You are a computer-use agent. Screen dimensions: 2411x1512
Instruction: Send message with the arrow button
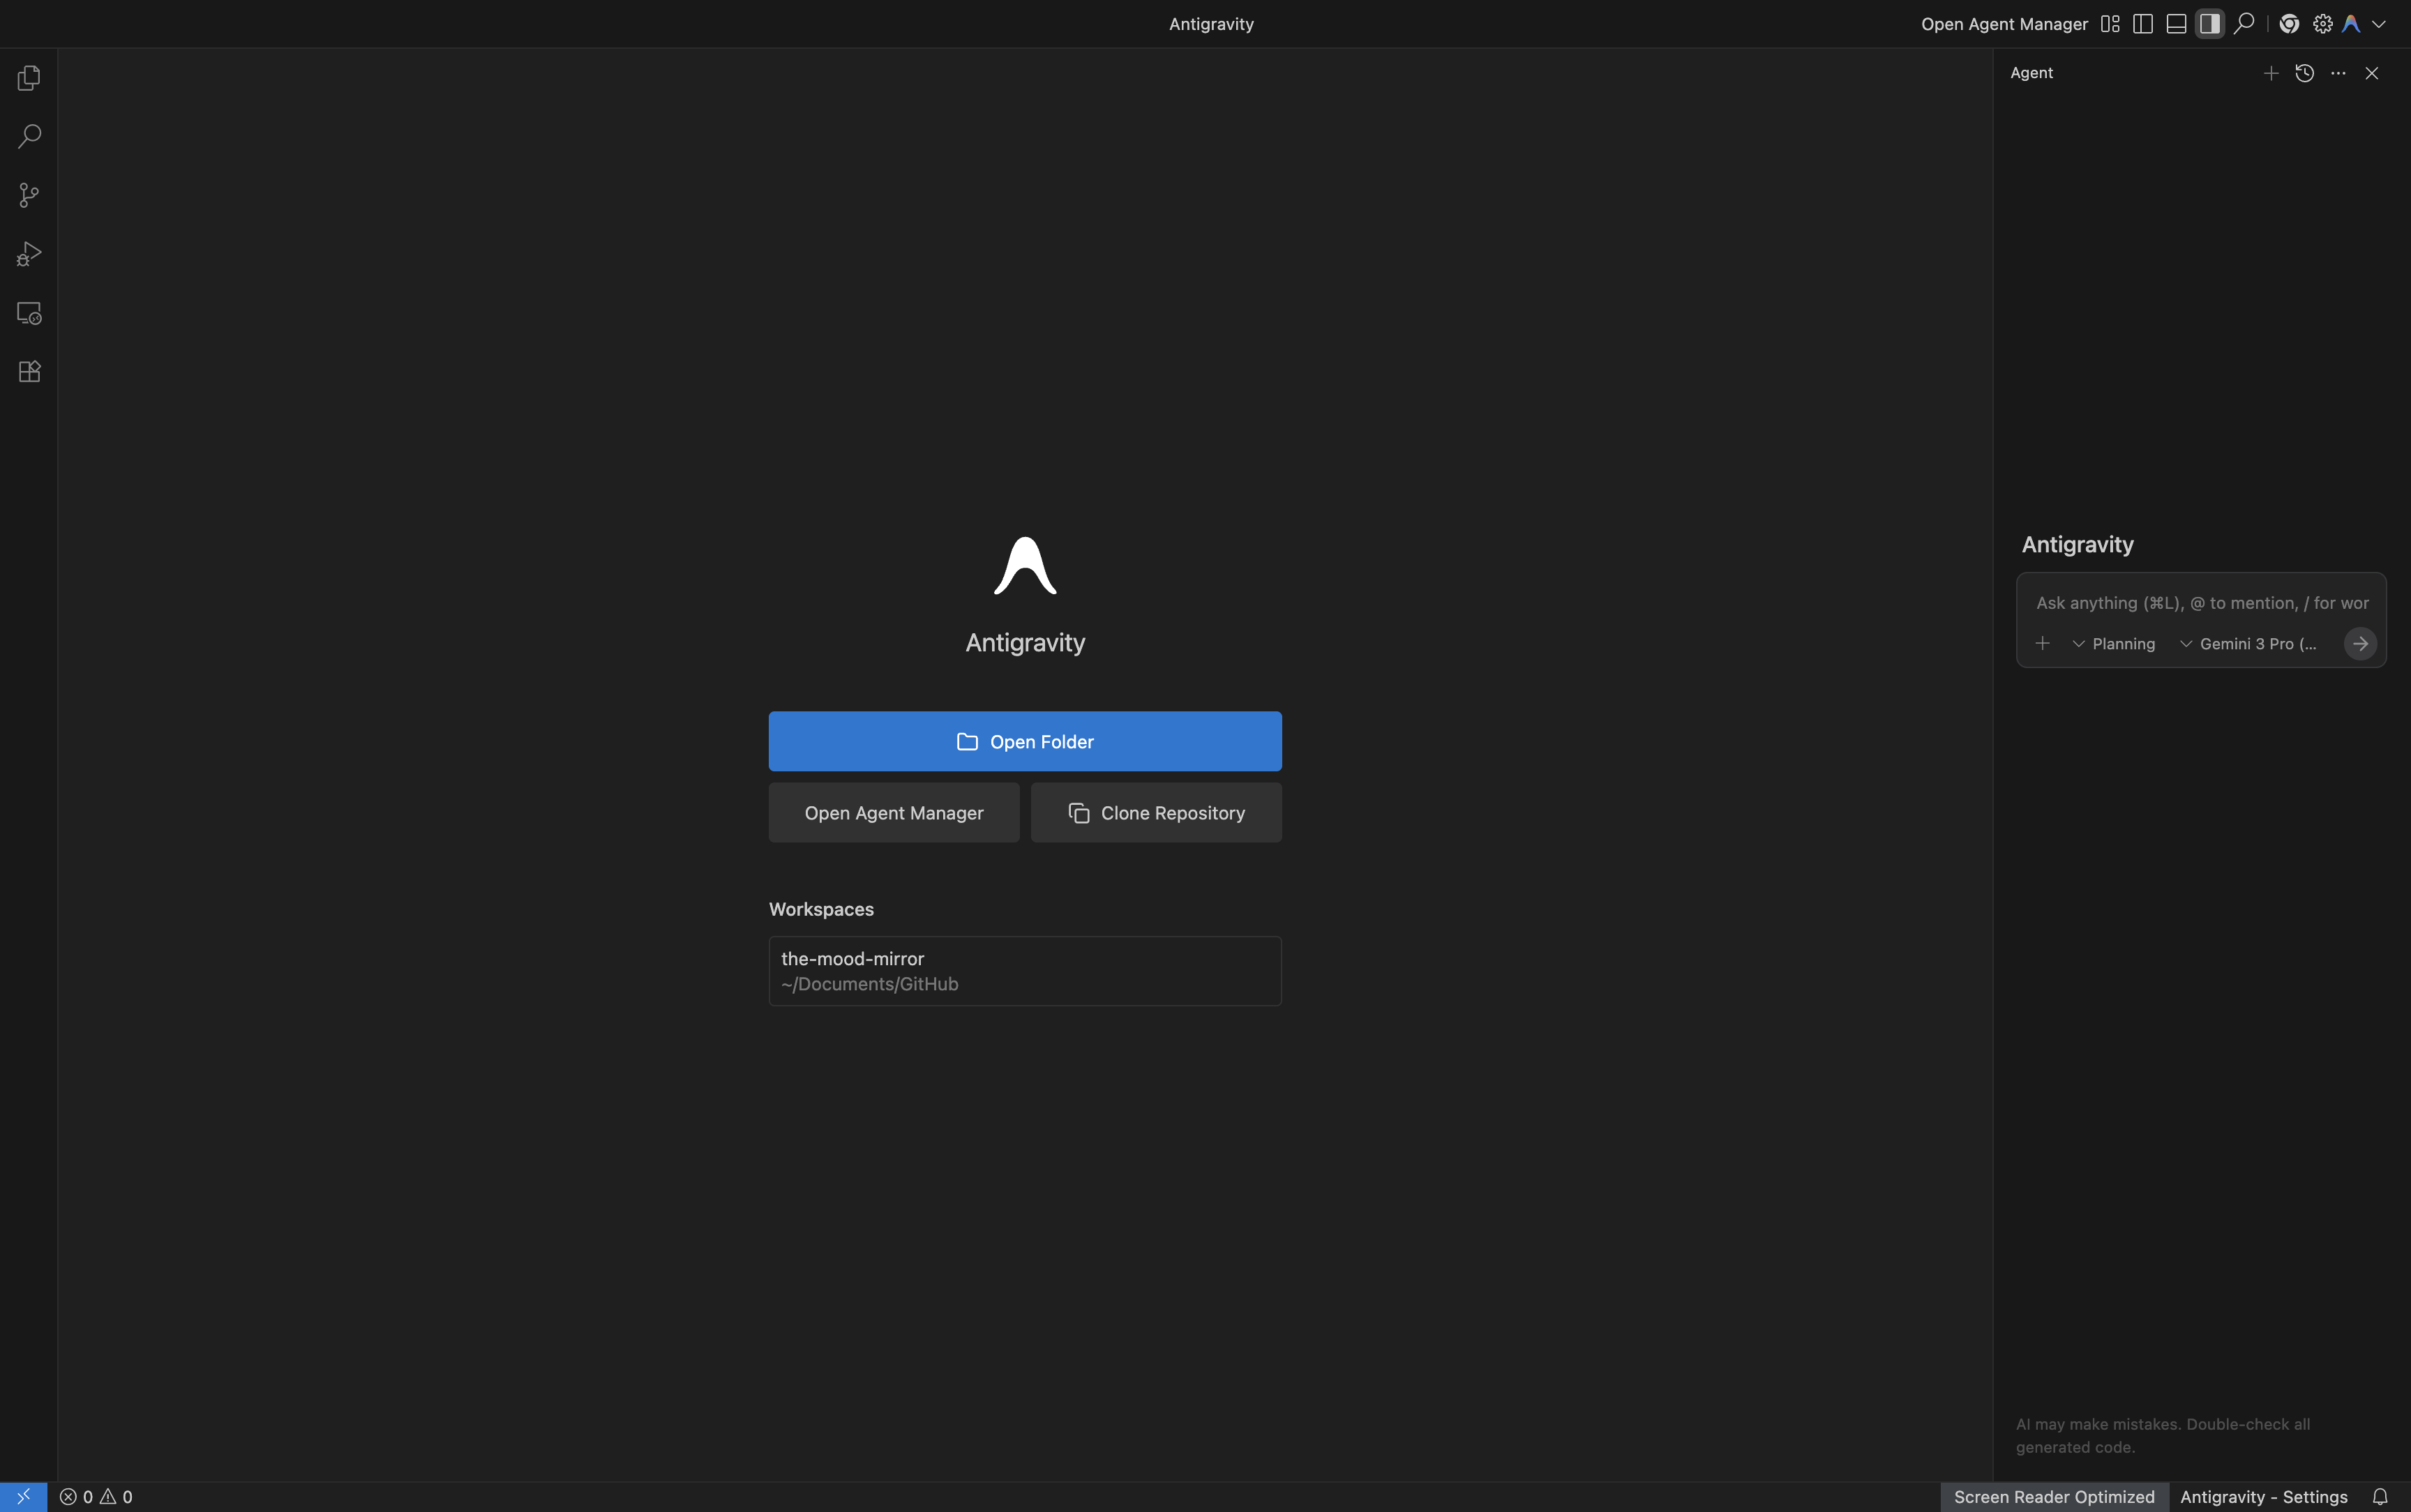(x=2360, y=643)
